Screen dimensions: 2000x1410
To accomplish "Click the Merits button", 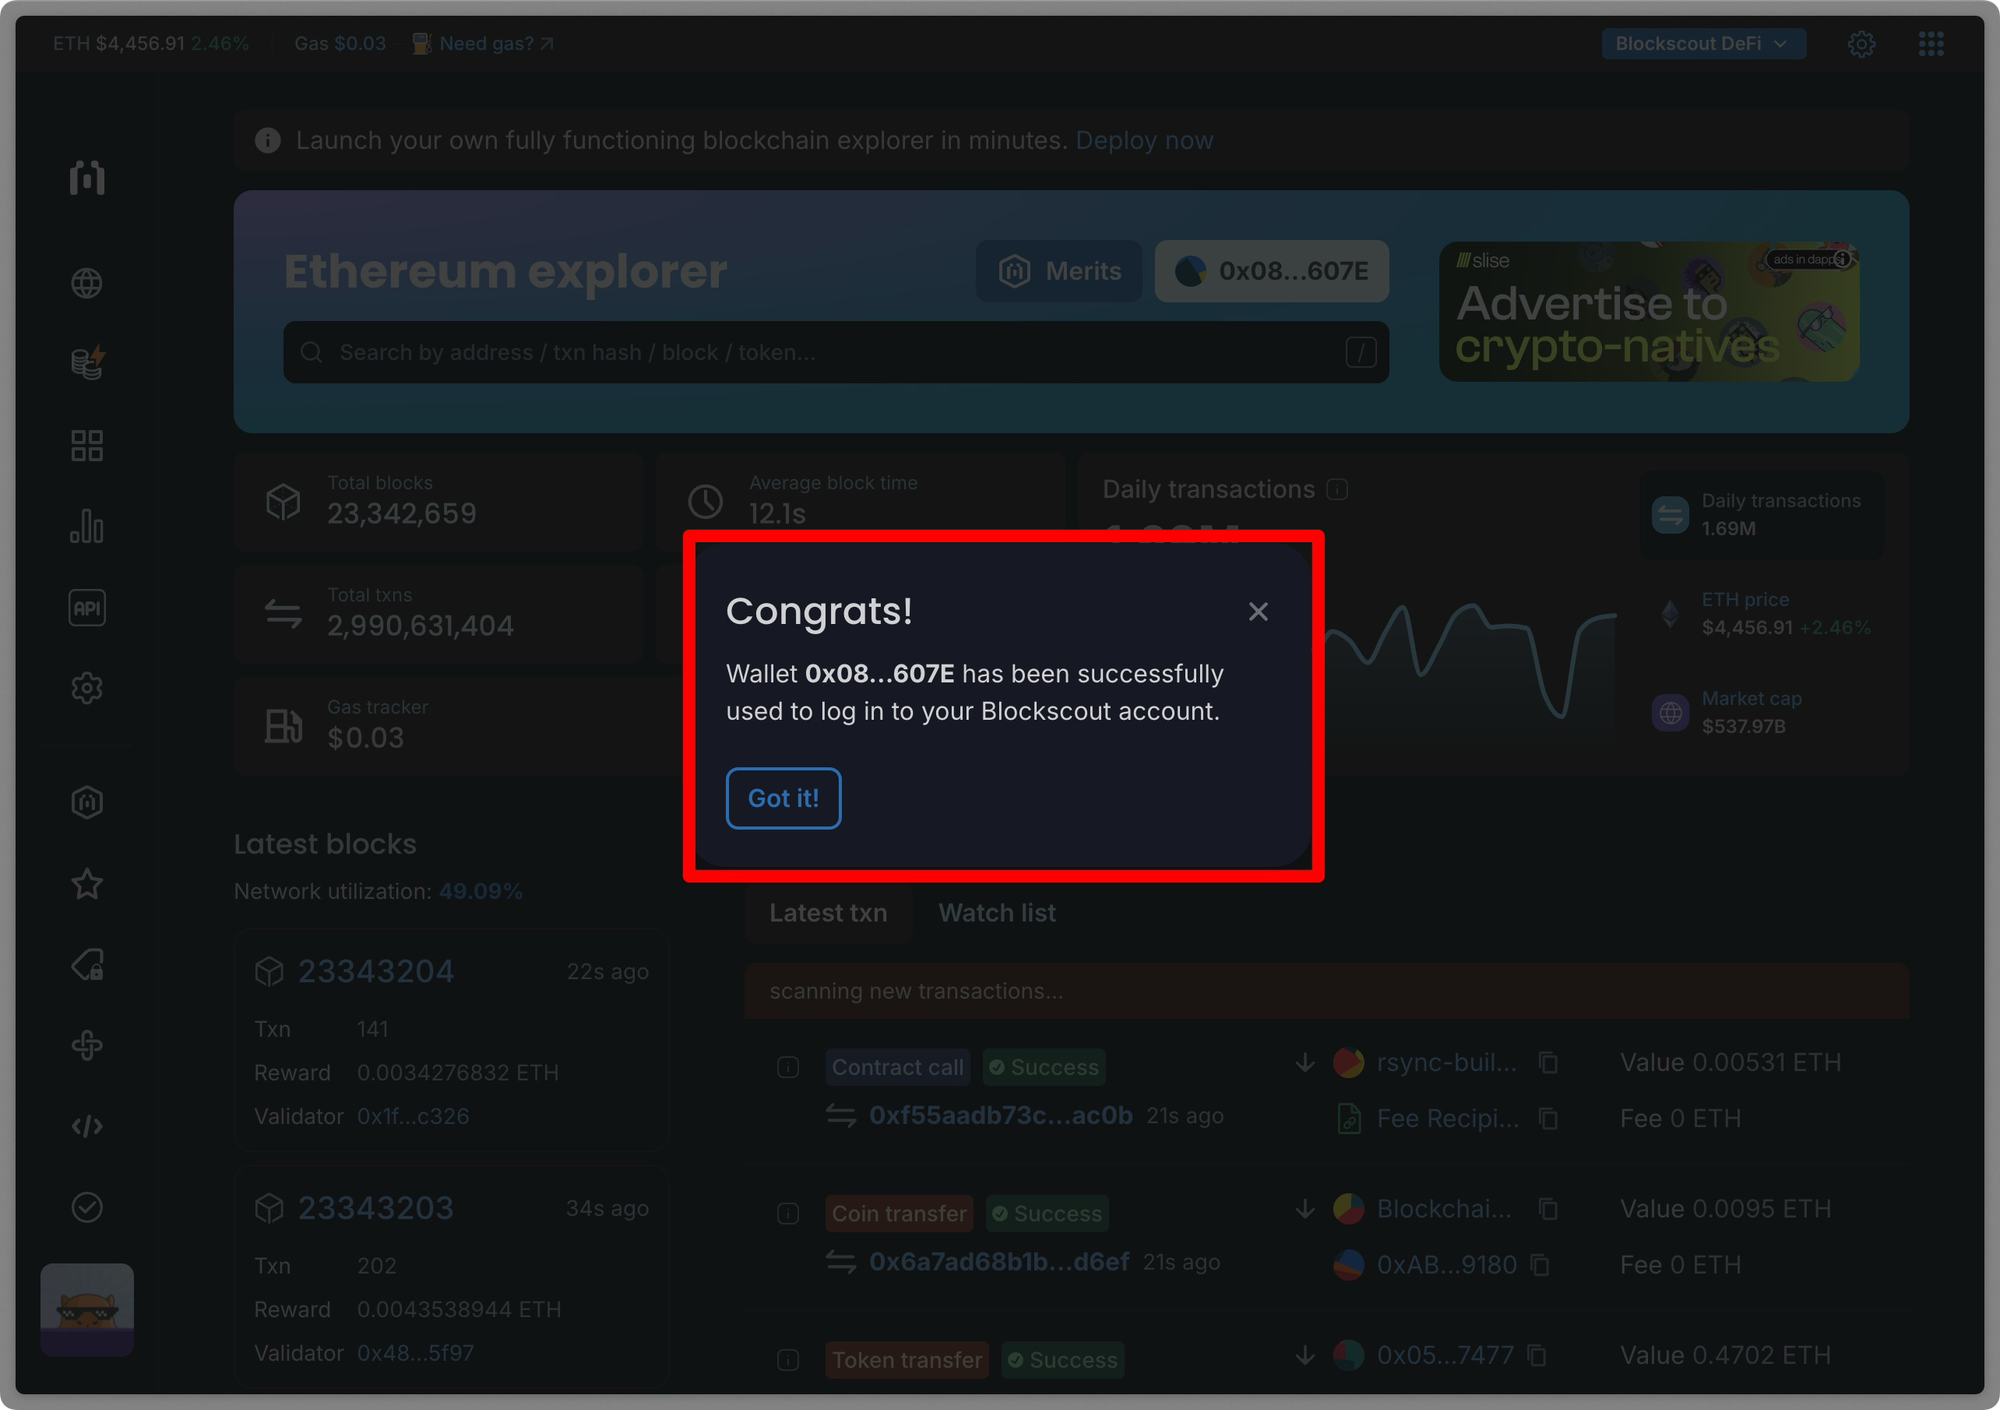I will click(1059, 271).
